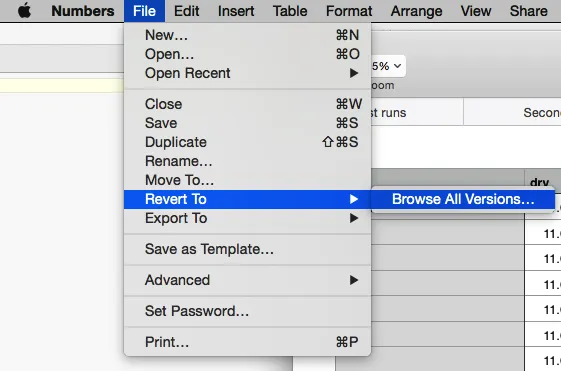Expand the Export To submenu
Image resolution: width=561 pixels, height=371 pixels.
[247, 218]
